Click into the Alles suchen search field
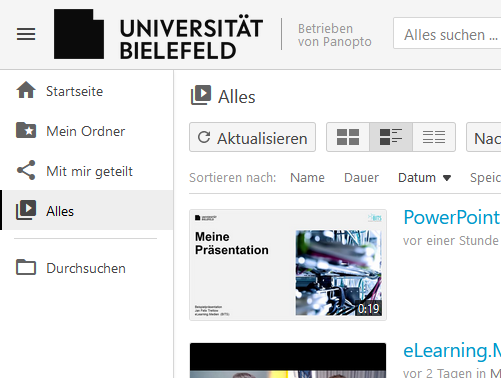Viewport: 501px width, 378px height. (447, 33)
